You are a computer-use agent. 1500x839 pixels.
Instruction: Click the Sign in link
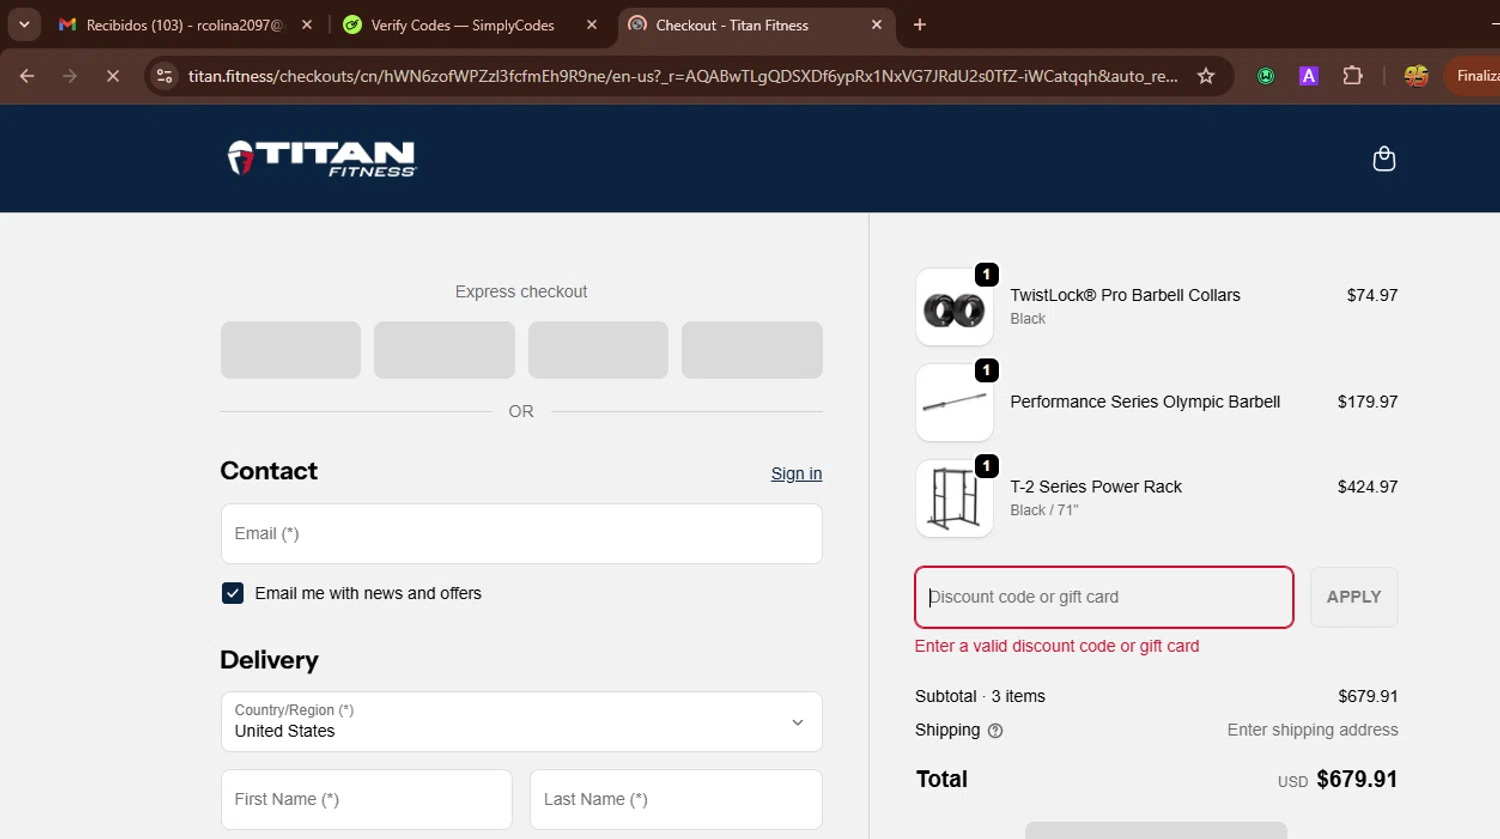796,474
